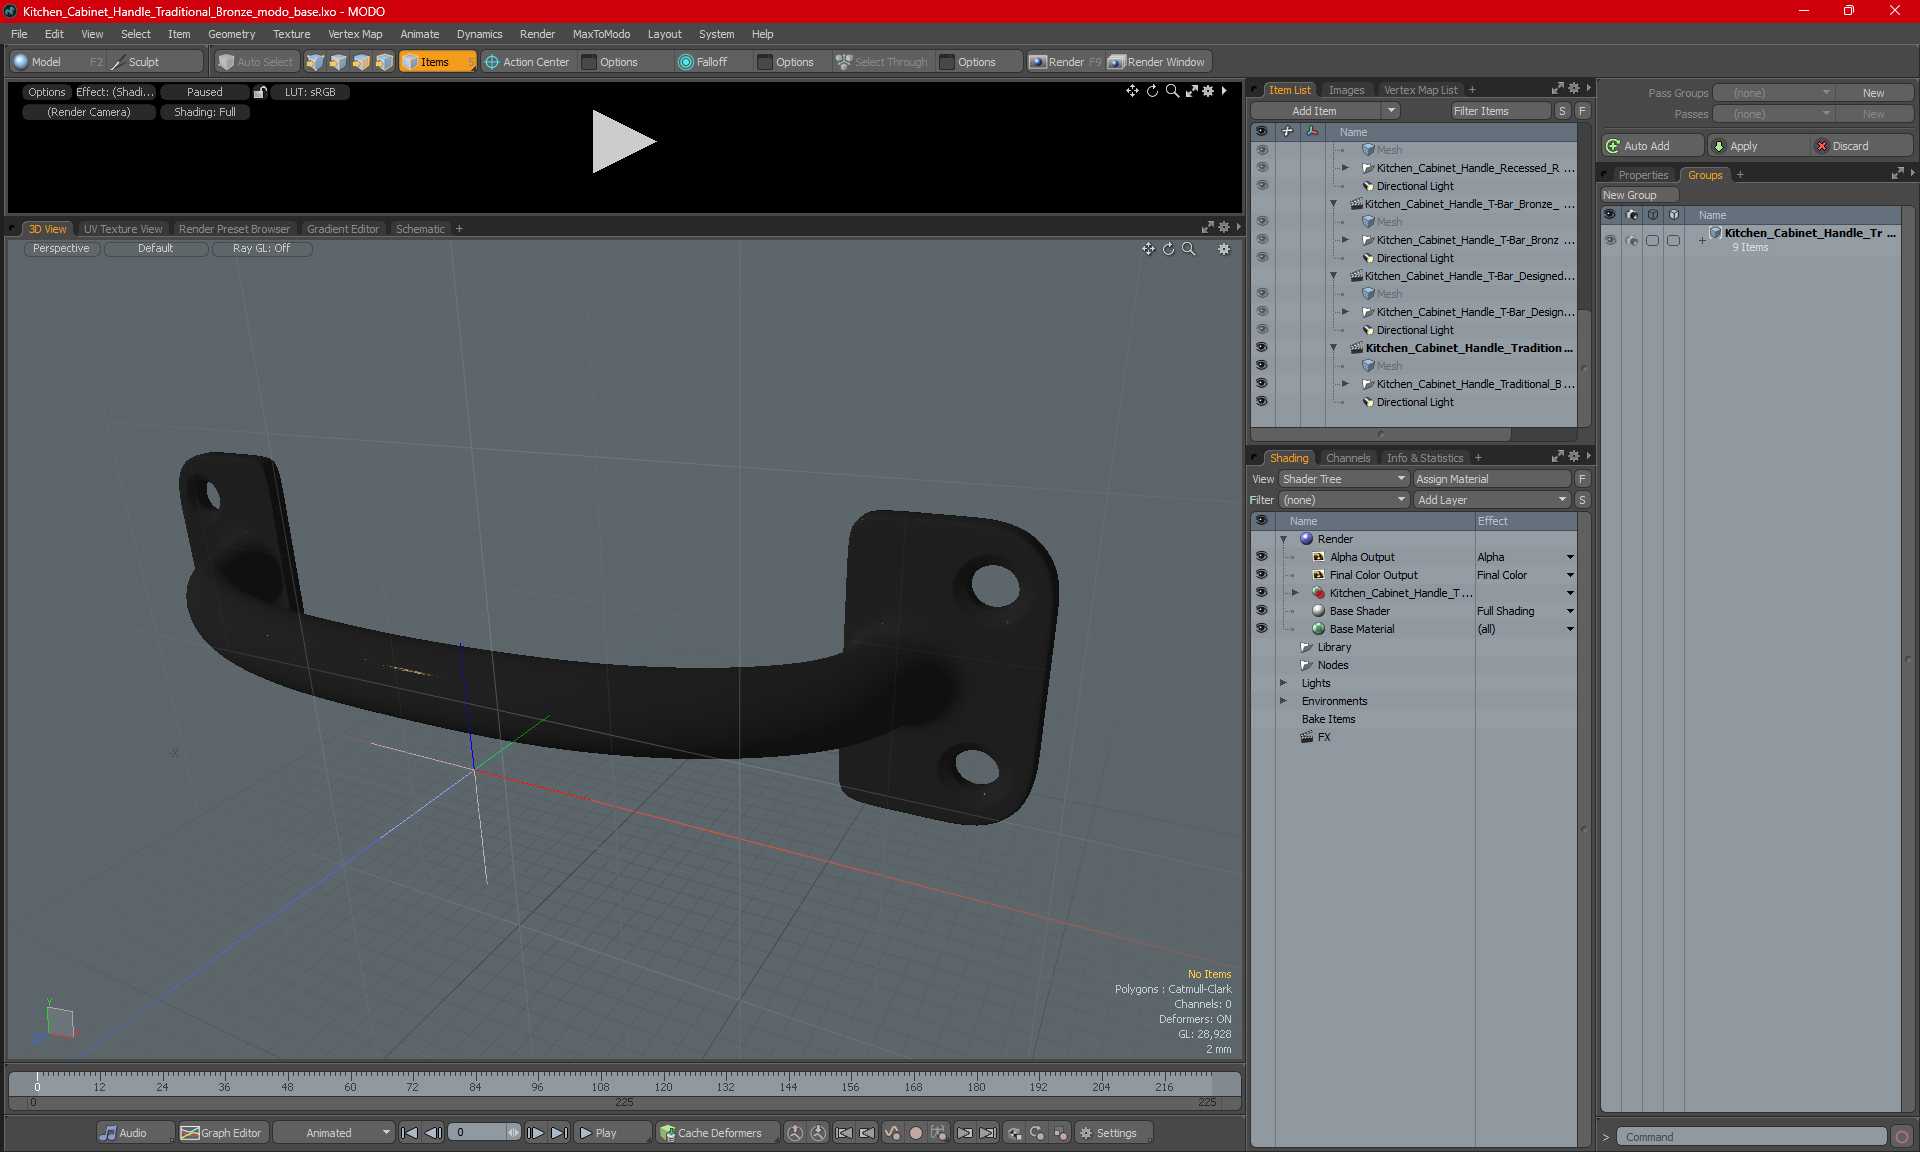
Task: Click Ray GL: Off button
Action: (261, 249)
